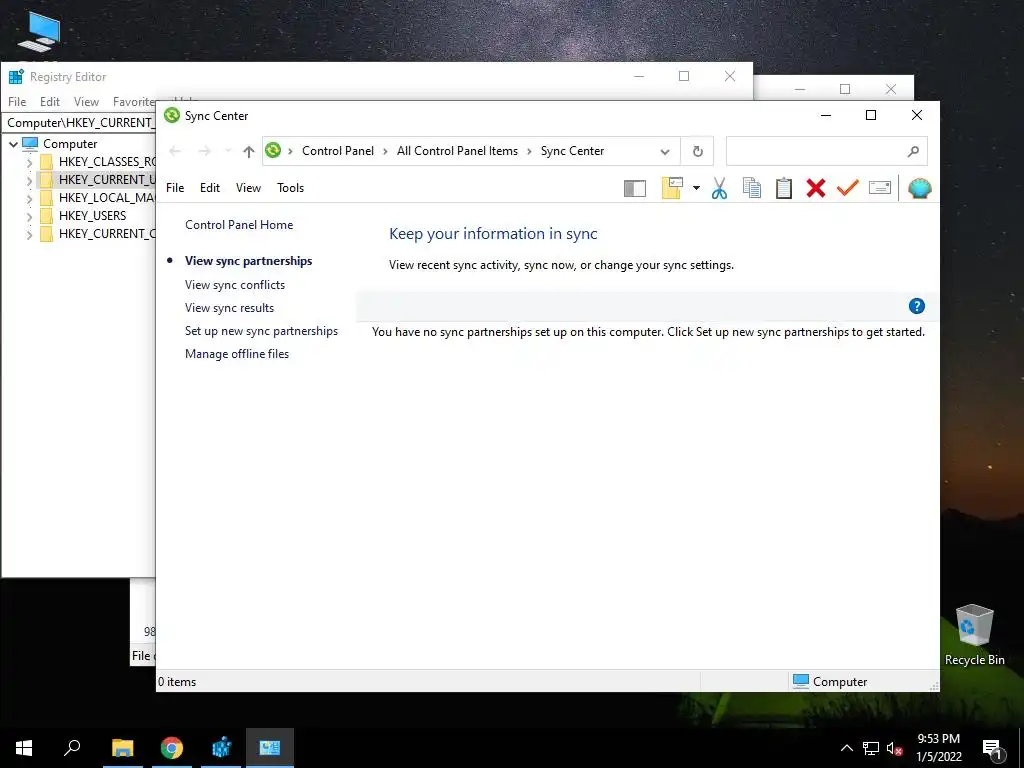Open Google Chrome from the taskbar
The height and width of the screenshot is (768, 1024).
pyautogui.click(x=172, y=748)
